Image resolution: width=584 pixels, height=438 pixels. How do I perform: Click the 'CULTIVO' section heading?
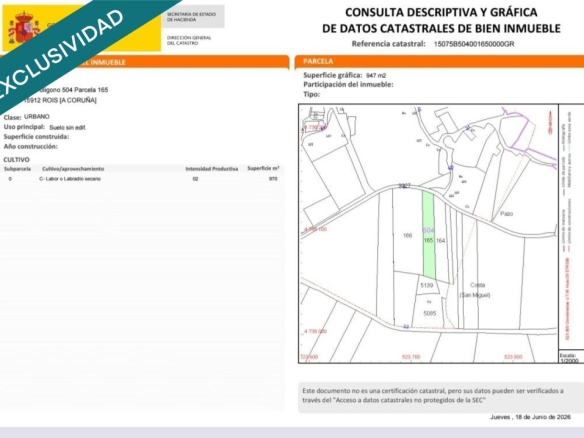click(16, 159)
